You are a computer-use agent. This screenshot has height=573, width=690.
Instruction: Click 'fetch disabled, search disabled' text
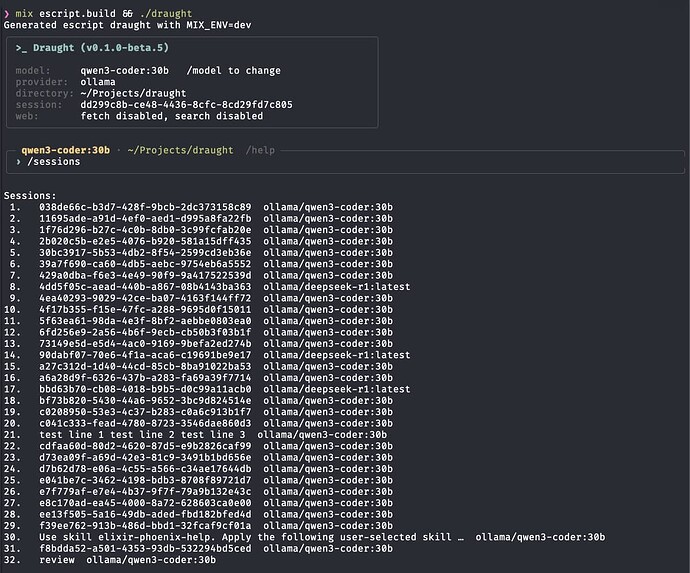(x=172, y=116)
